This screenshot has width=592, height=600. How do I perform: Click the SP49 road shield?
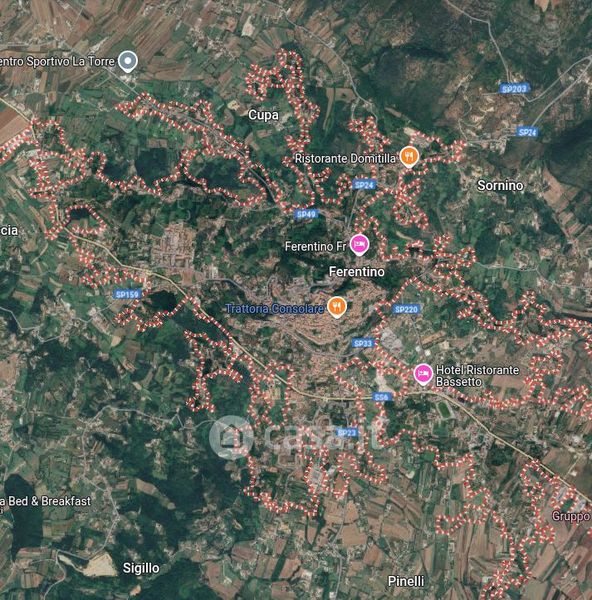(306, 214)
